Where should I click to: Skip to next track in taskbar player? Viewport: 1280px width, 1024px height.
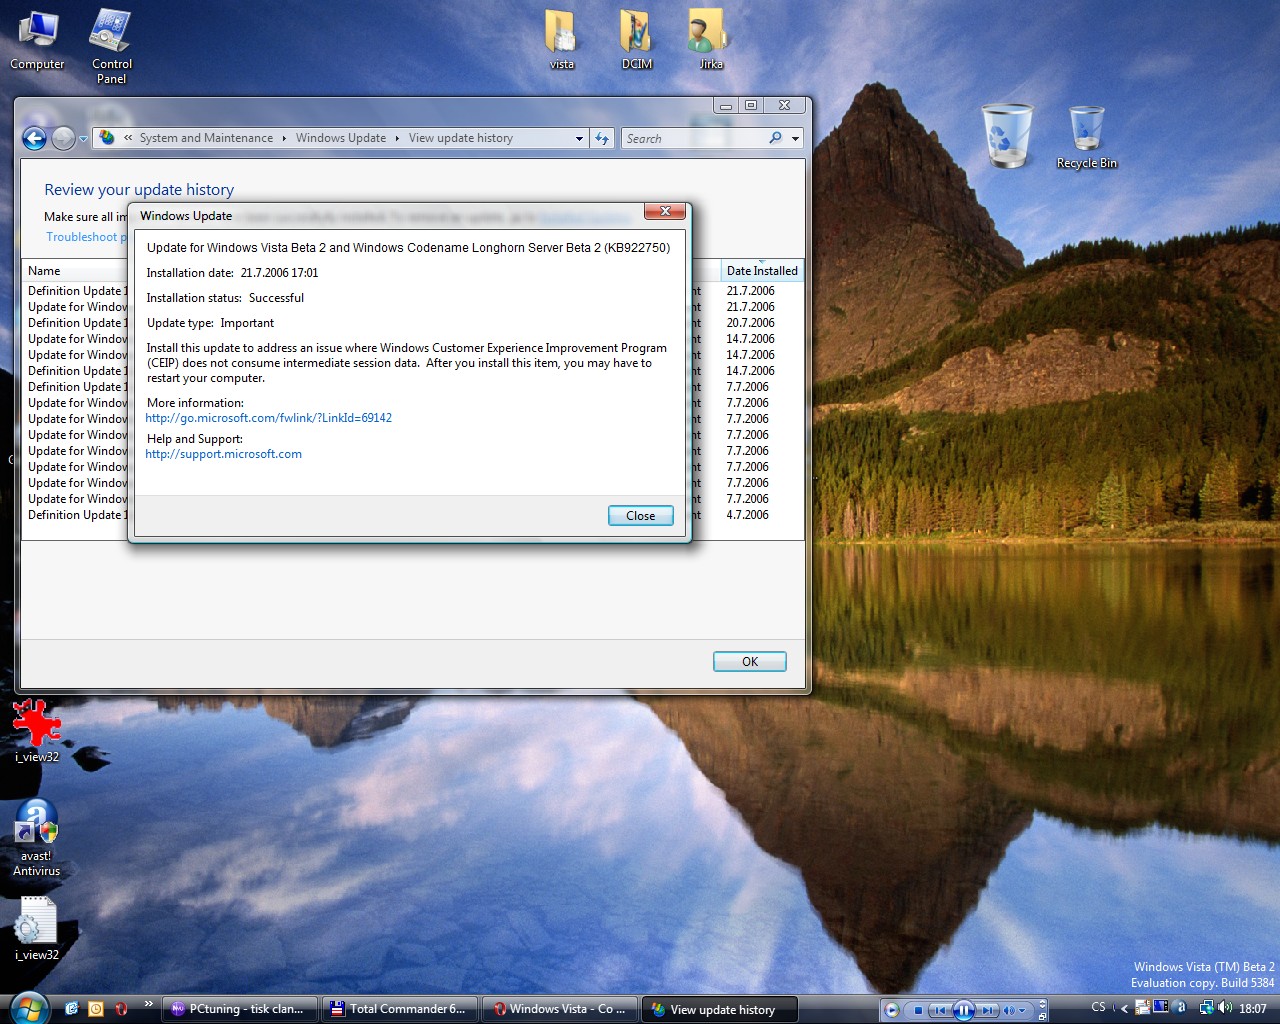tap(987, 1010)
